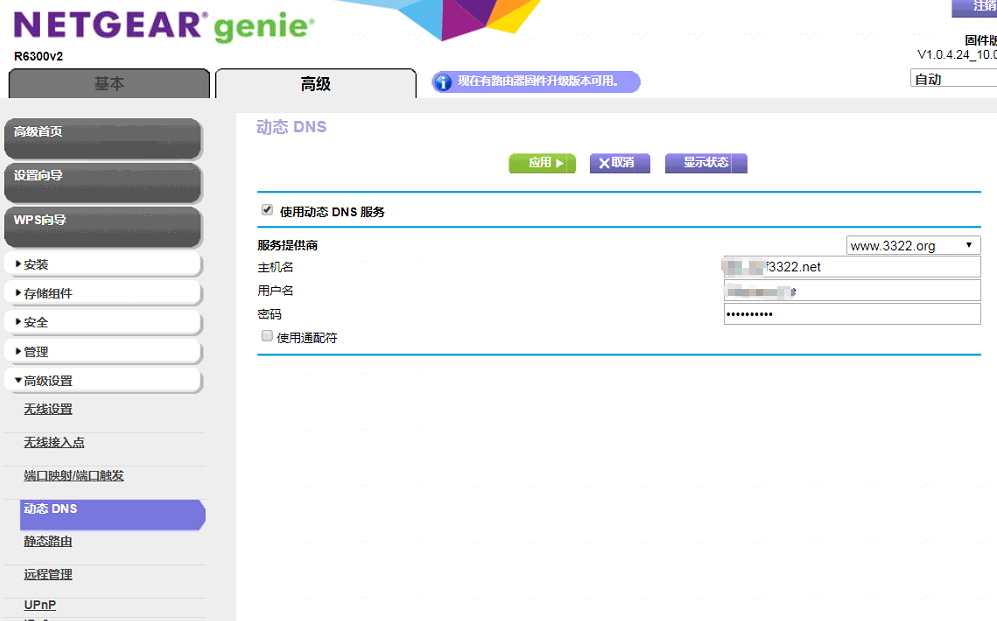Open 高级首页 in the sidebar
This screenshot has width=997, height=621.
point(103,139)
